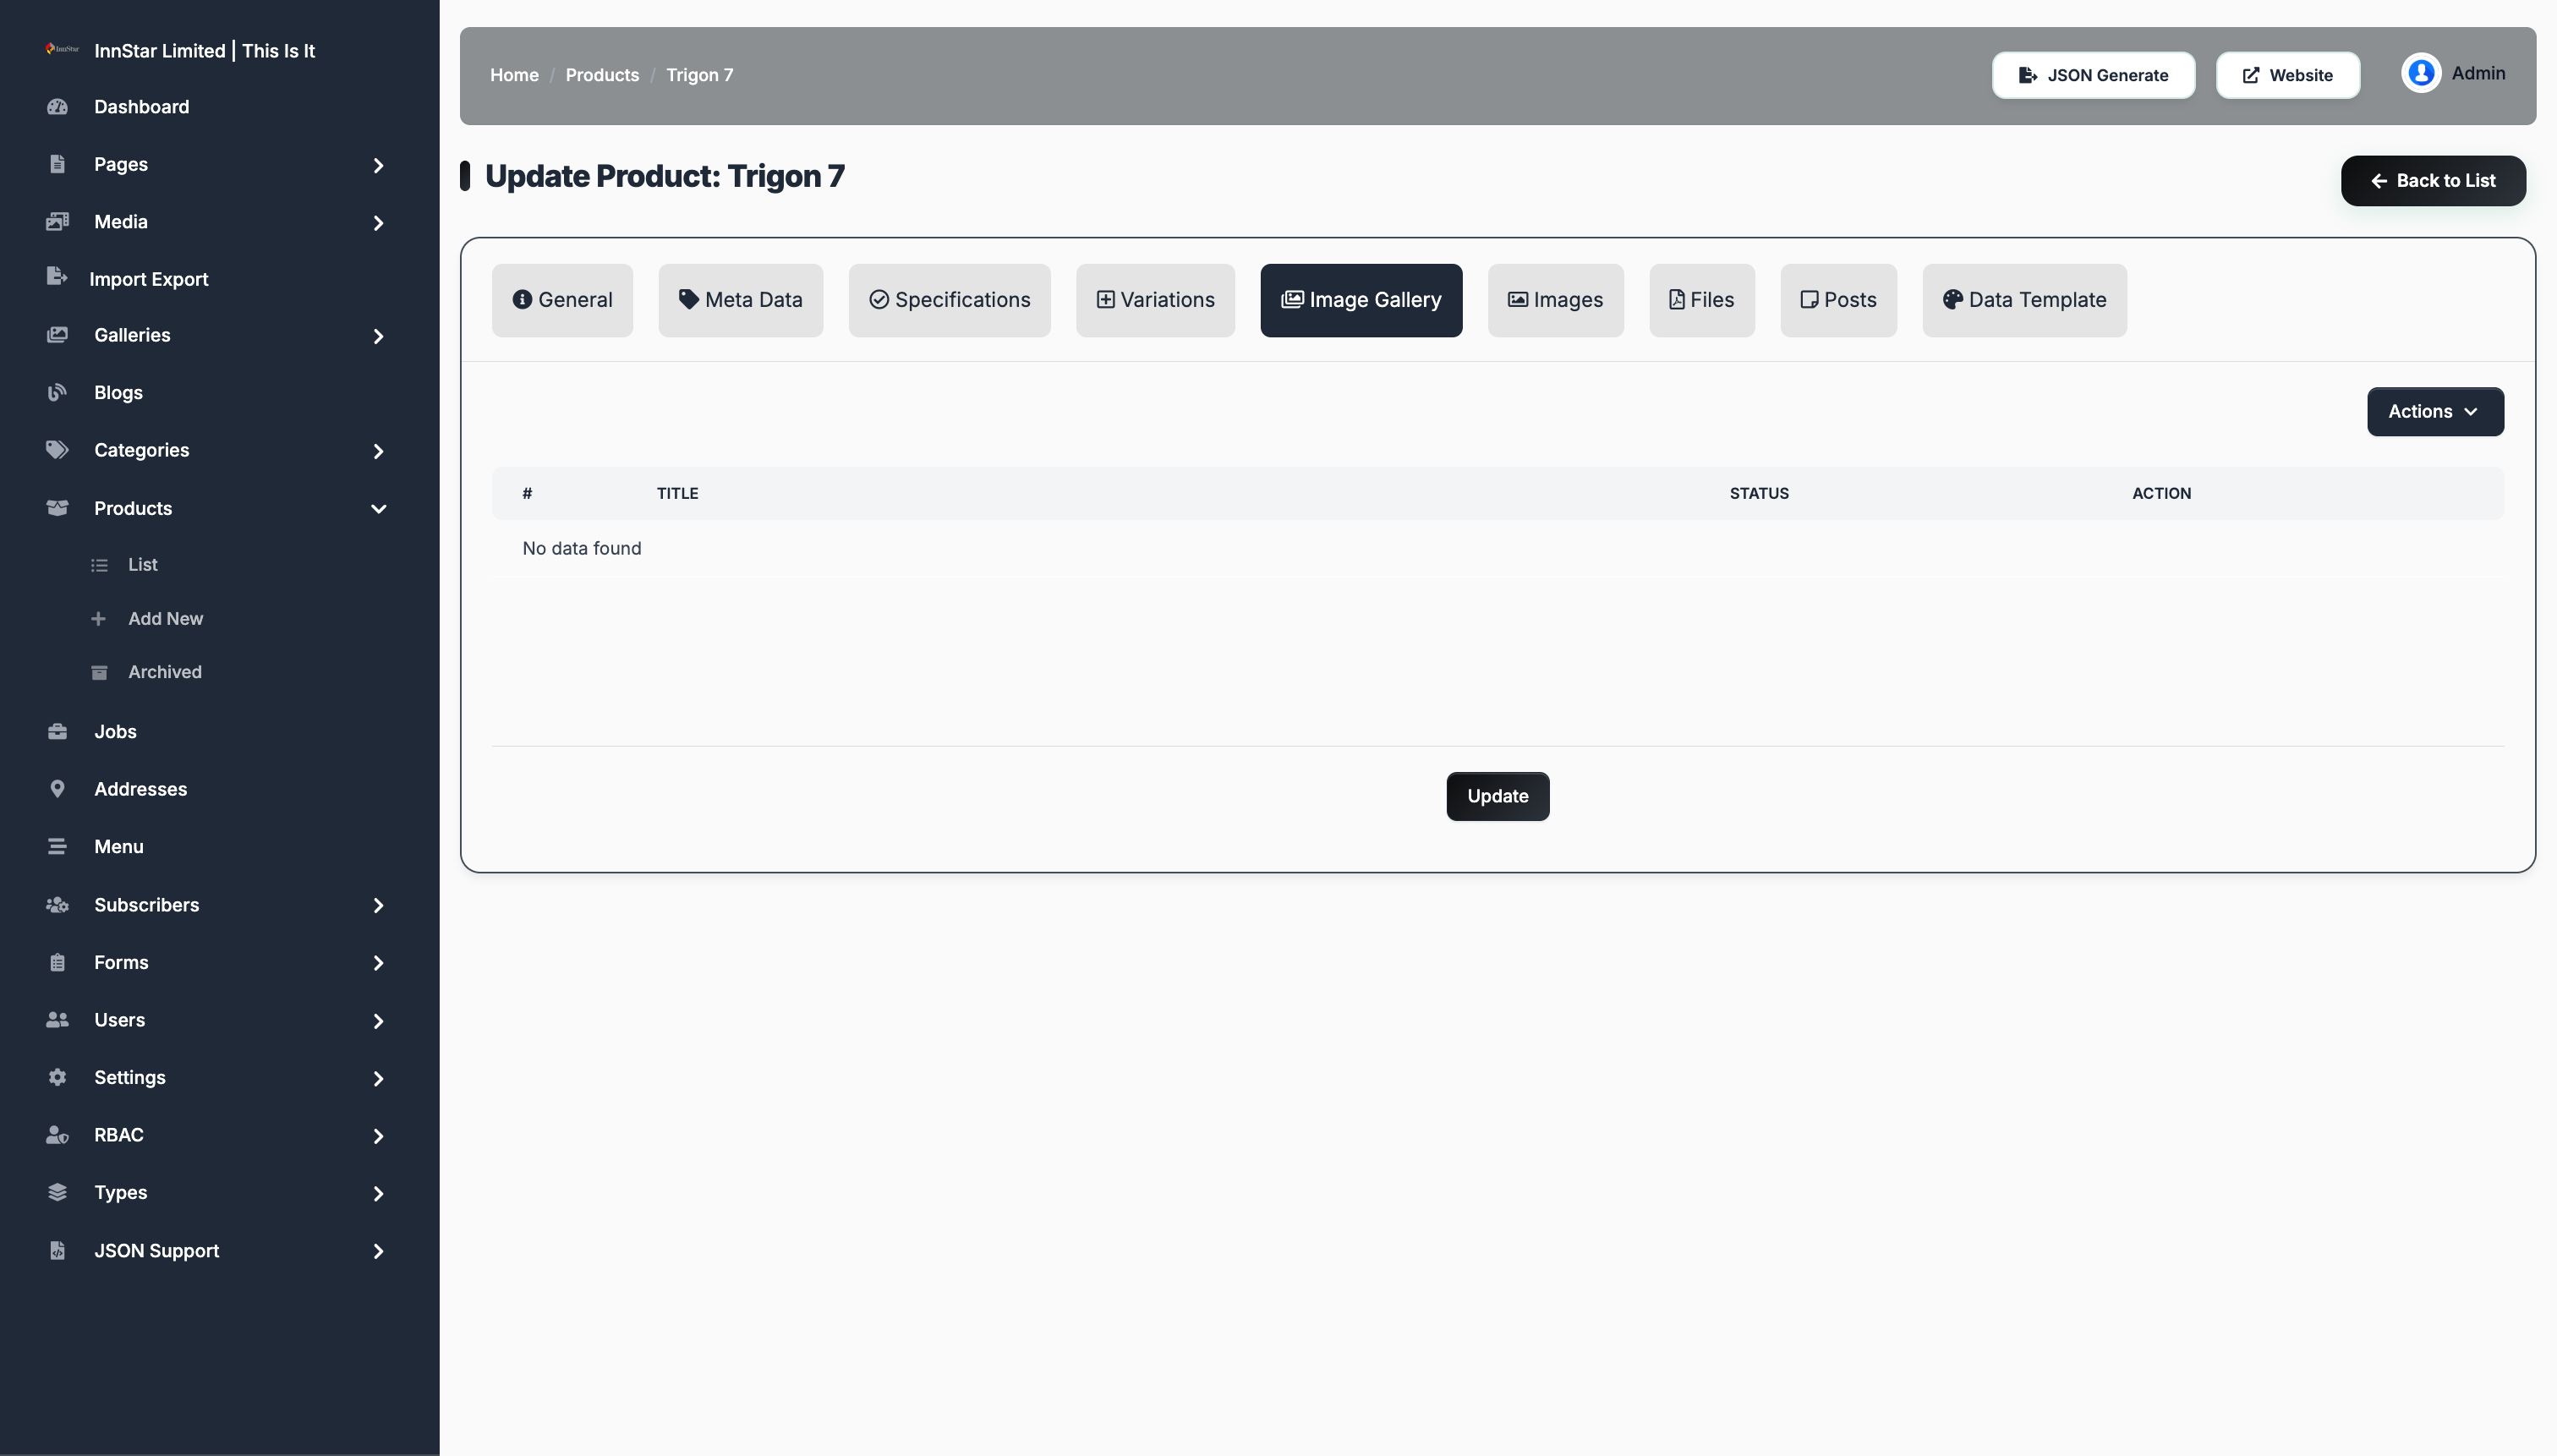2557x1456 pixels.
Task: Click the Settings gear icon in sidebar
Action: click(57, 1077)
